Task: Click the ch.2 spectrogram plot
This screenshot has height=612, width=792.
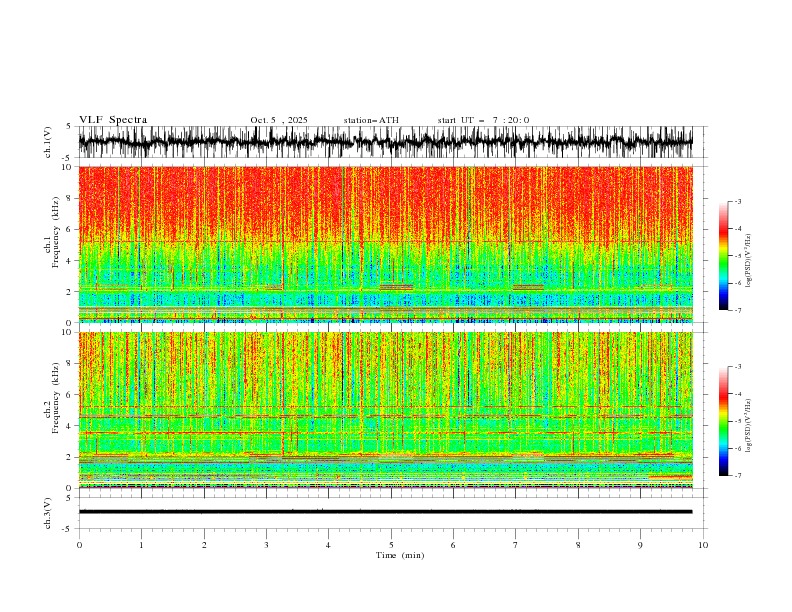Action: point(385,410)
